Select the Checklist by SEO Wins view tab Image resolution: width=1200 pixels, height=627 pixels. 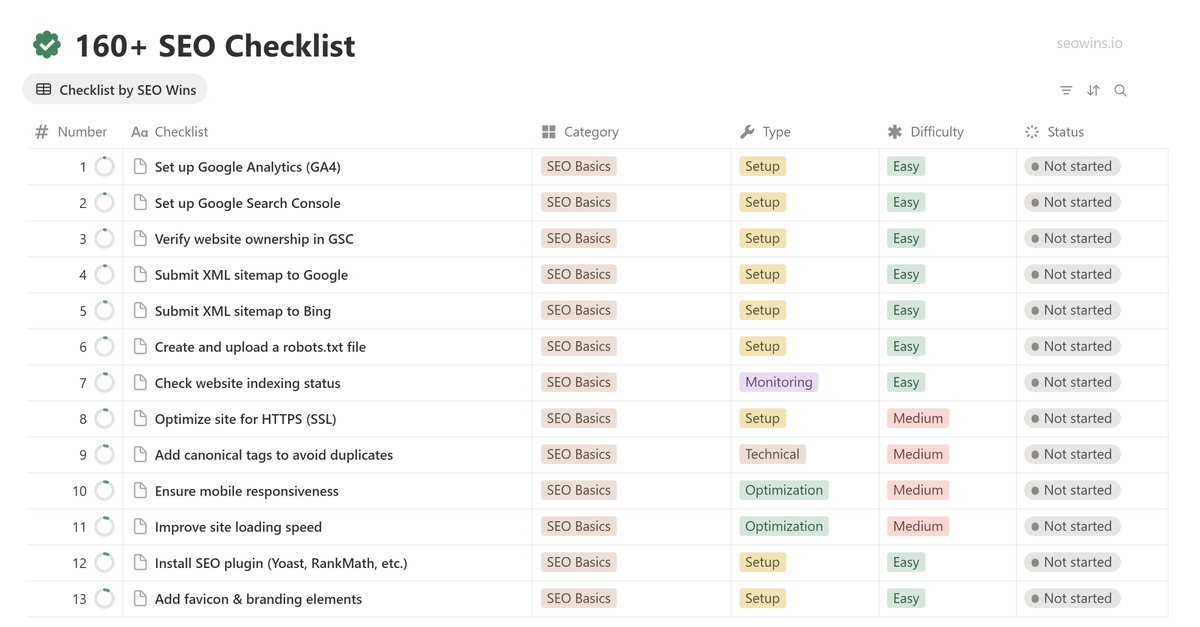115,89
